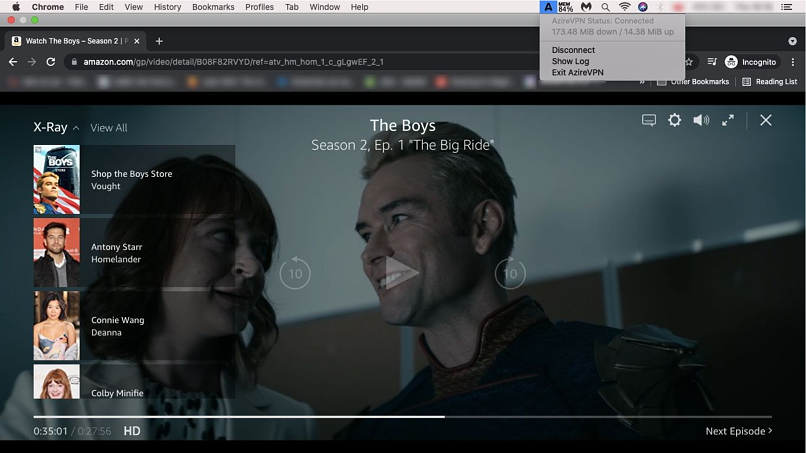Open the Malwarebytes menu bar icon
Image resolution: width=806 pixels, height=453 pixels.
pyautogui.click(x=586, y=7)
